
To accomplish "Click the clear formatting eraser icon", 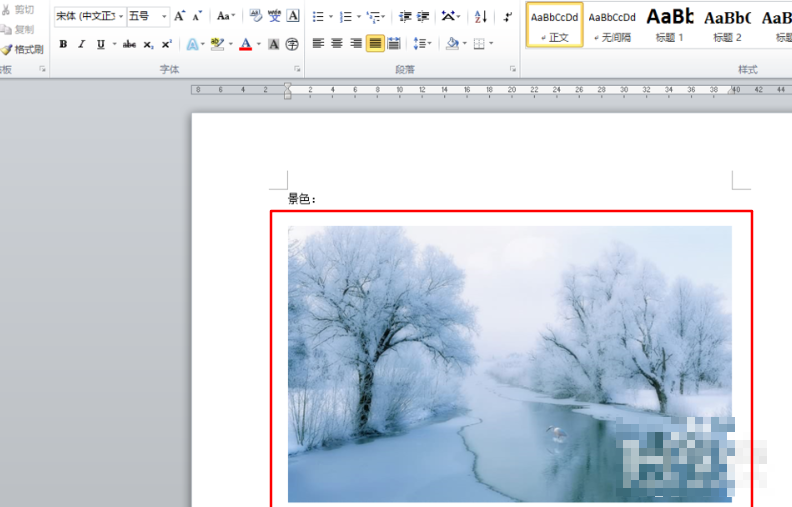I will pyautogui.click(x=256, y=16).
